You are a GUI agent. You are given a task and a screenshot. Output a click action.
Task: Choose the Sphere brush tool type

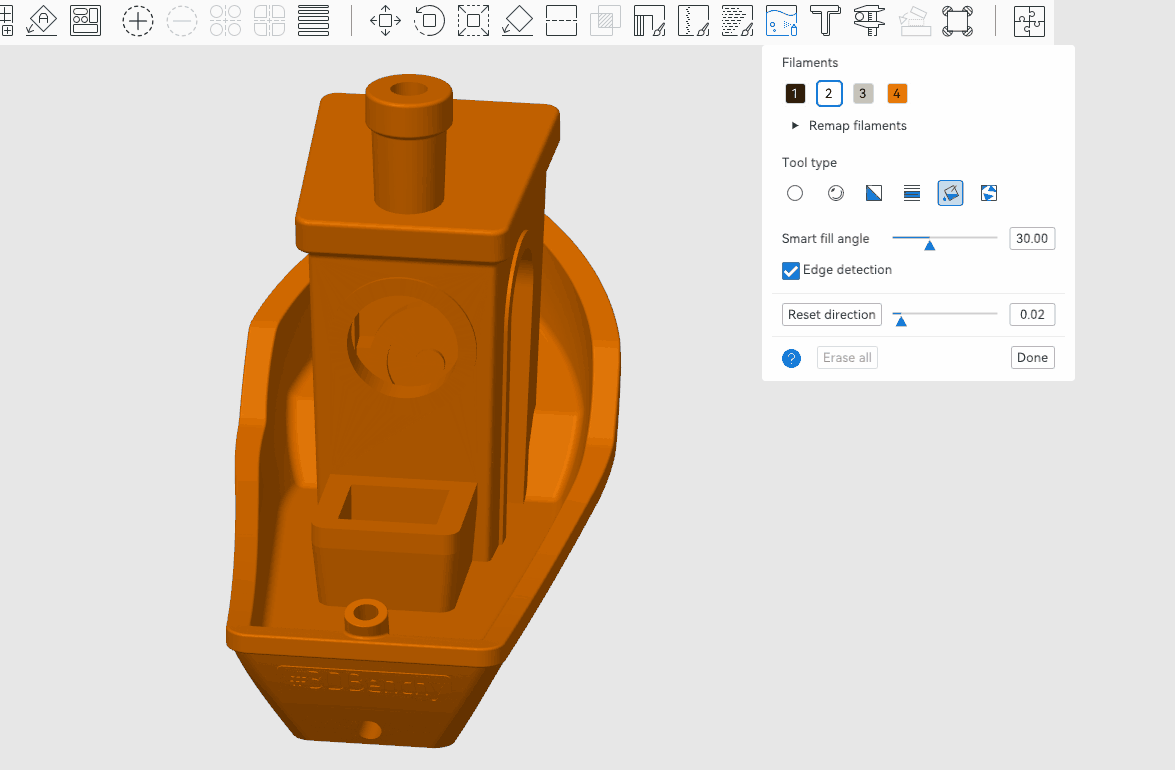(x=836, y=193)
